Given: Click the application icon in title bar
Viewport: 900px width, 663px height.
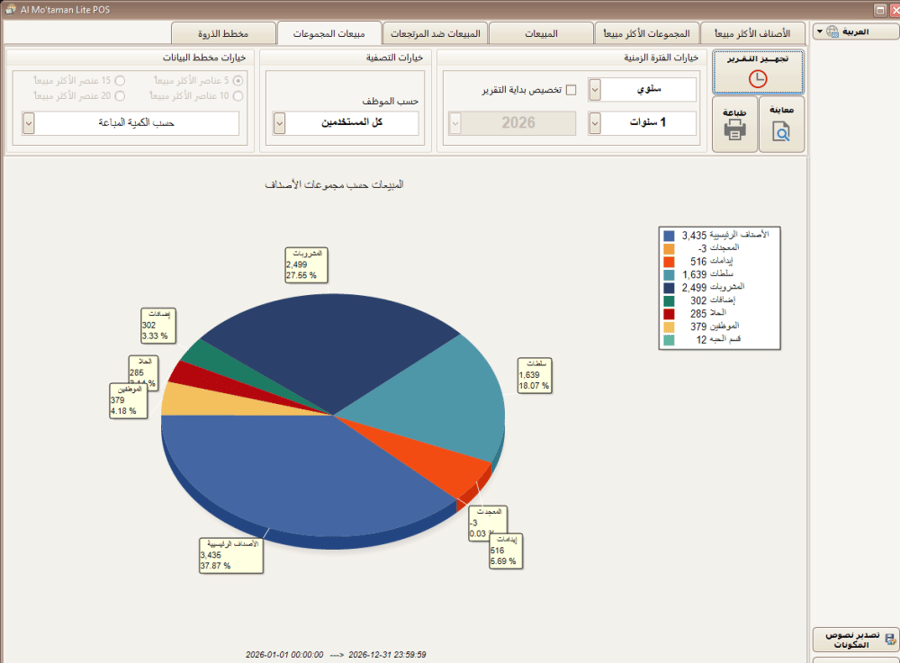Looking at the screenshot, I should pos(10,9).
